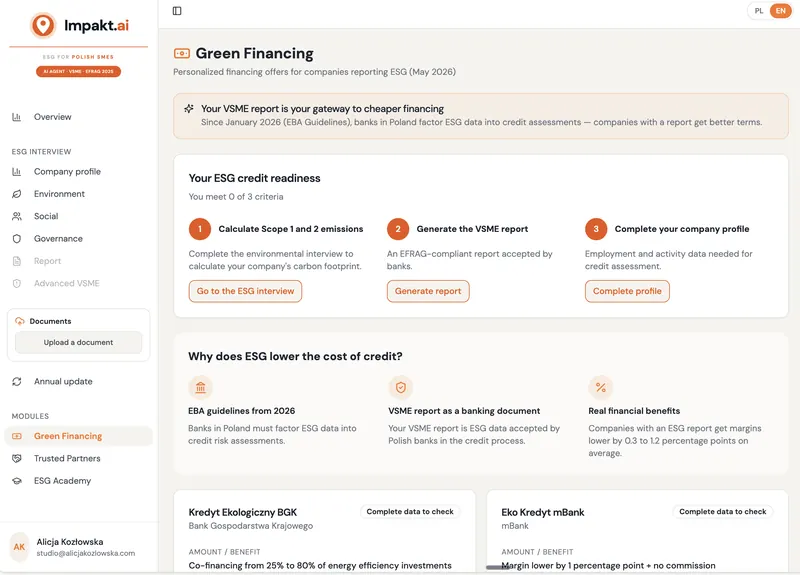The width and height of the screenshot is (800, 575).
Task: Click the Report document icon
Action: (x=17, y=261)
